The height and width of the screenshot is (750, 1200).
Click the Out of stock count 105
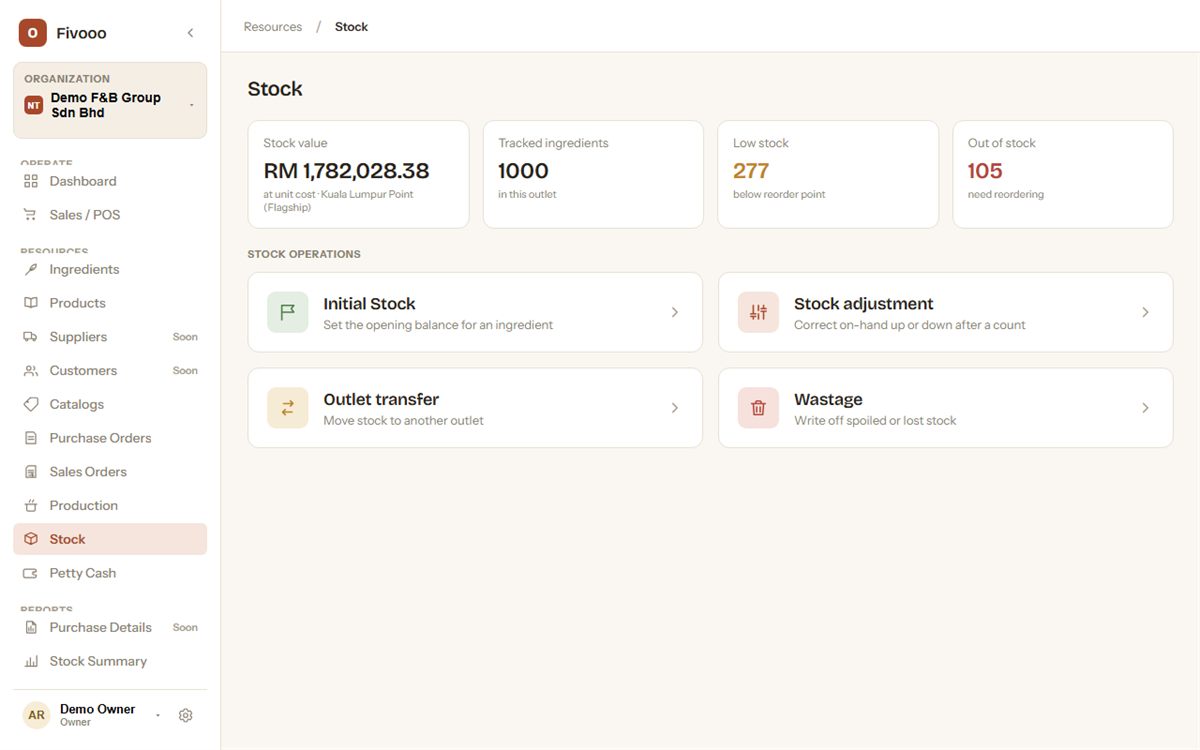(985, 171)
